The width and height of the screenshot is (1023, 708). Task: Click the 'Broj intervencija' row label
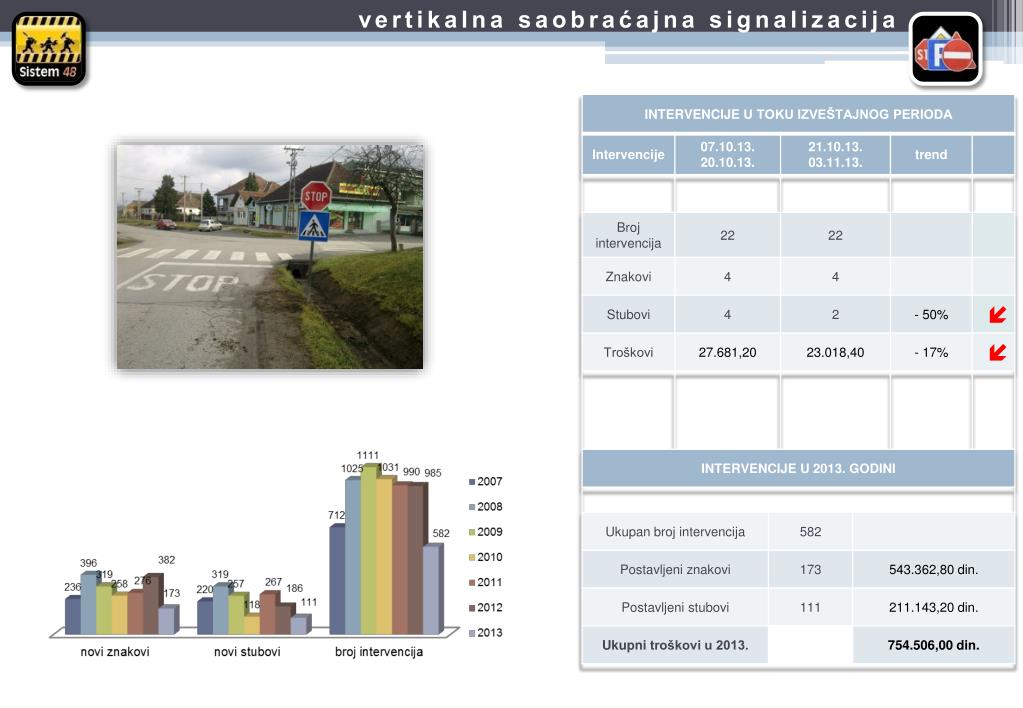click(x=628, y=236)
